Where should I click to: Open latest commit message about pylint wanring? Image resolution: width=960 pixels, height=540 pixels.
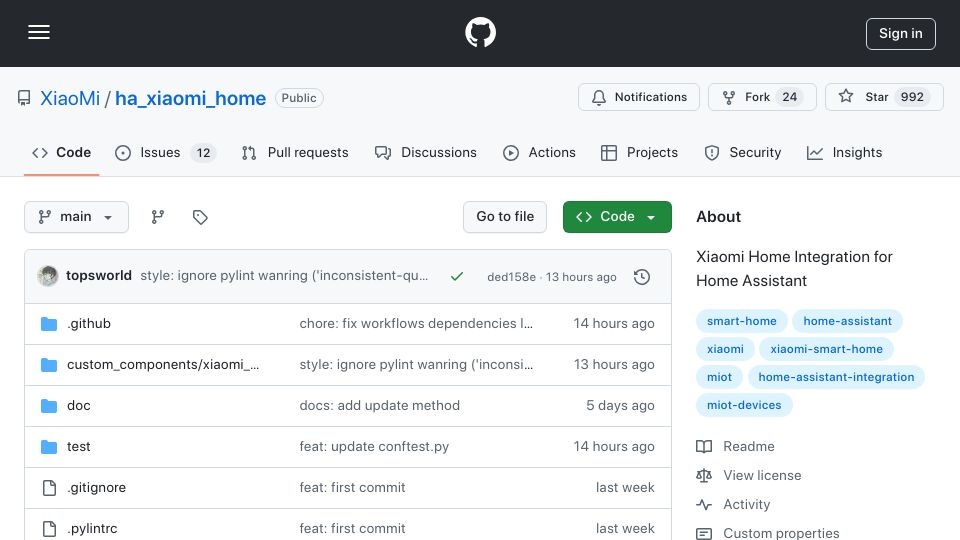point(284,276)
